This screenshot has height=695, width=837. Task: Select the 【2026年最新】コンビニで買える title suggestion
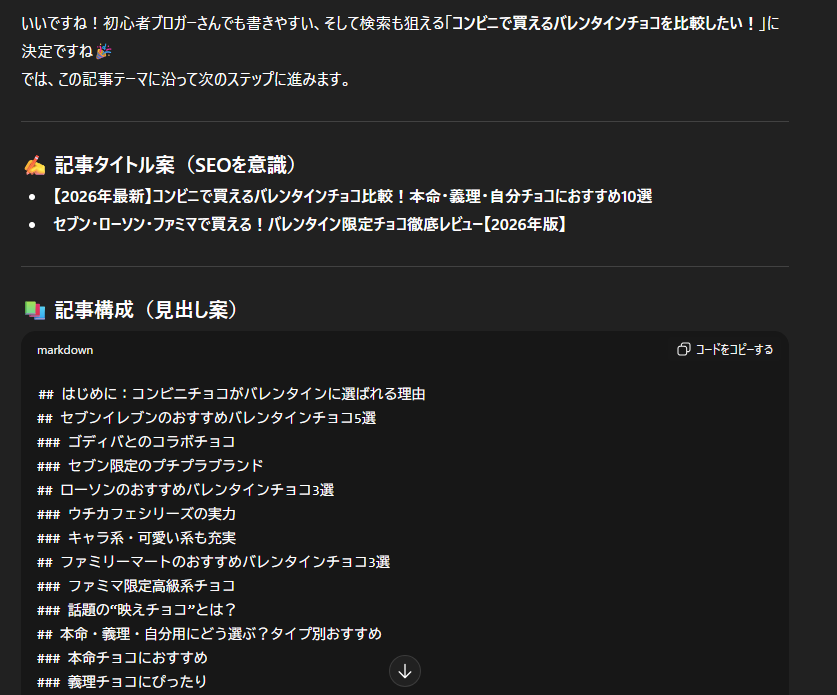(351, 196)
